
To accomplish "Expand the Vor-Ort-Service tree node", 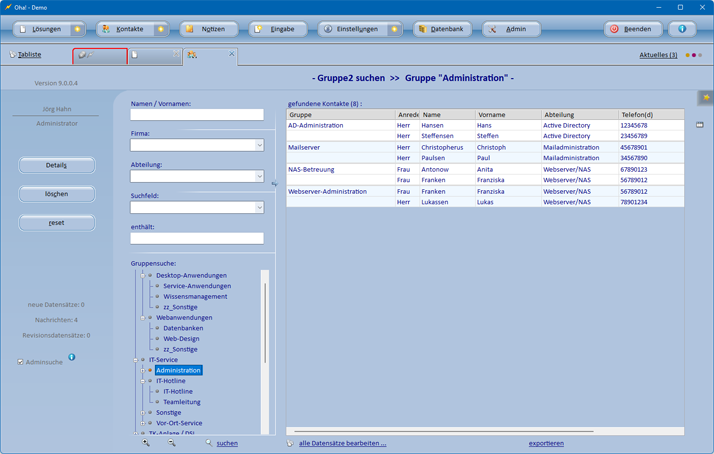I will [x=143, y=423].
